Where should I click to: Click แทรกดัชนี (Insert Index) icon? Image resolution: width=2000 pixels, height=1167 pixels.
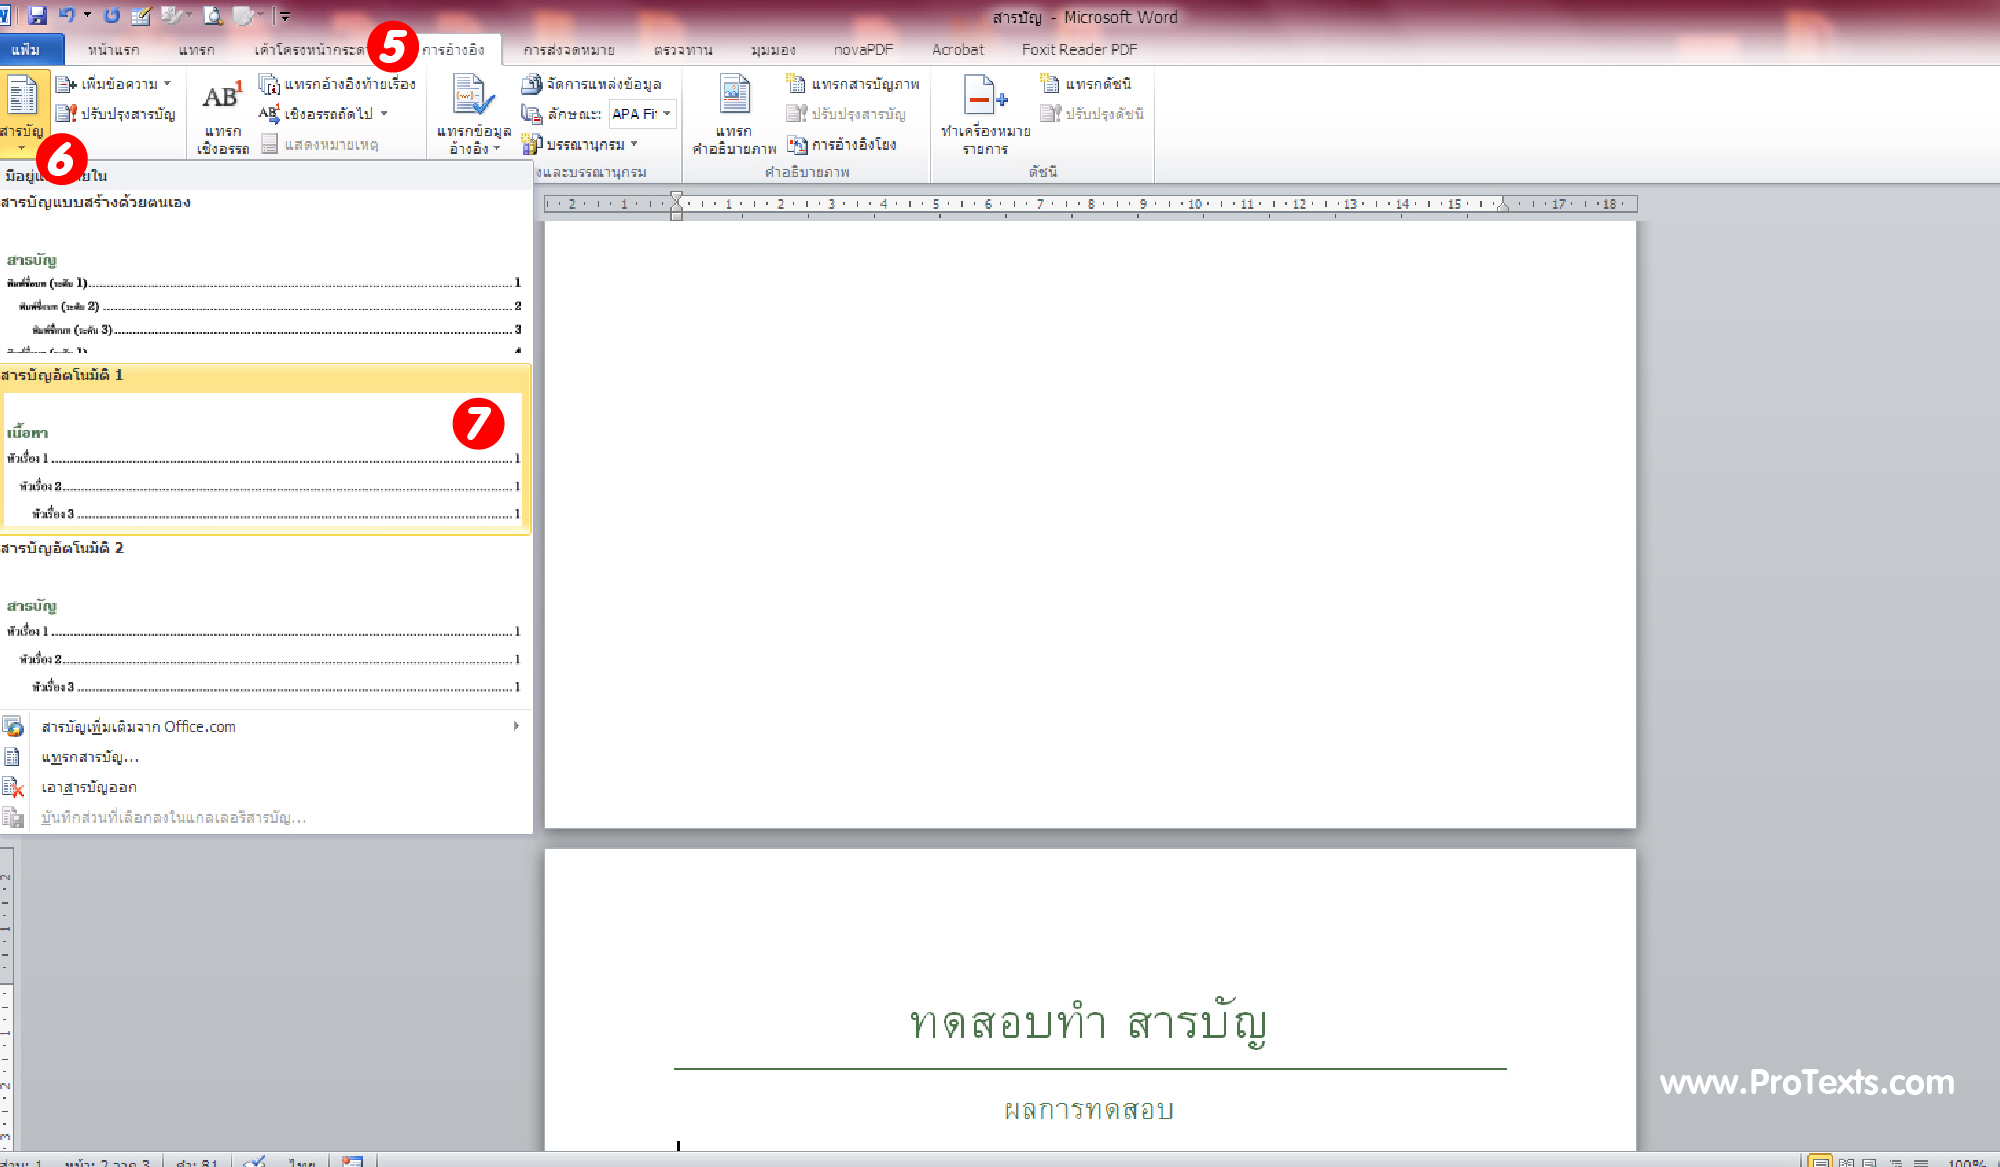coord(1050,84)
